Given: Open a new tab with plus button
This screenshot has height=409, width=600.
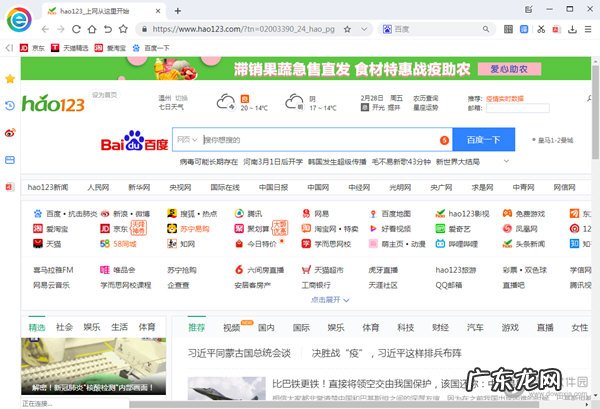Looking at the screenshot, I should pos(178,11).
